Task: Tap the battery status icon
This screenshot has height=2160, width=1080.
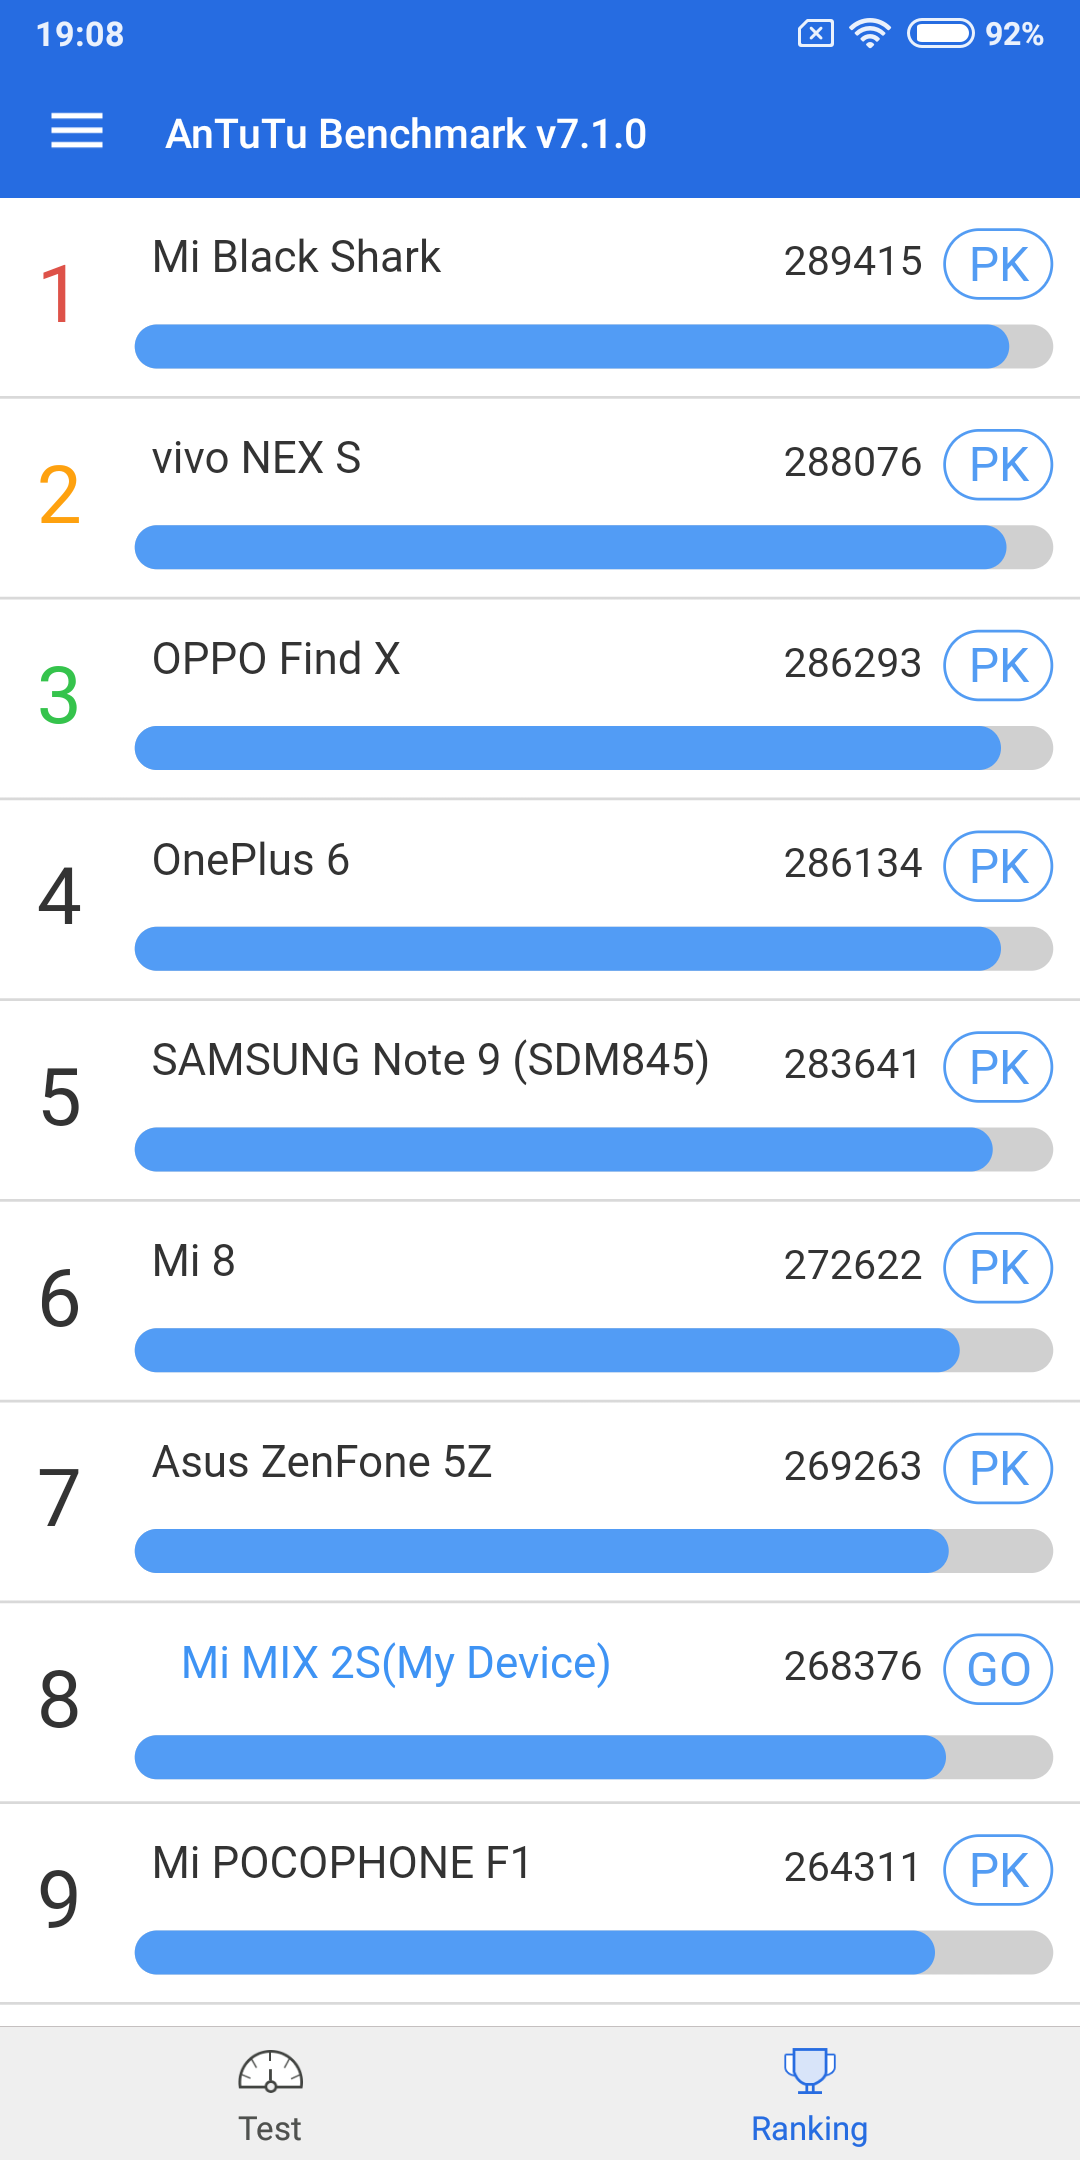Action: point(939,34)
